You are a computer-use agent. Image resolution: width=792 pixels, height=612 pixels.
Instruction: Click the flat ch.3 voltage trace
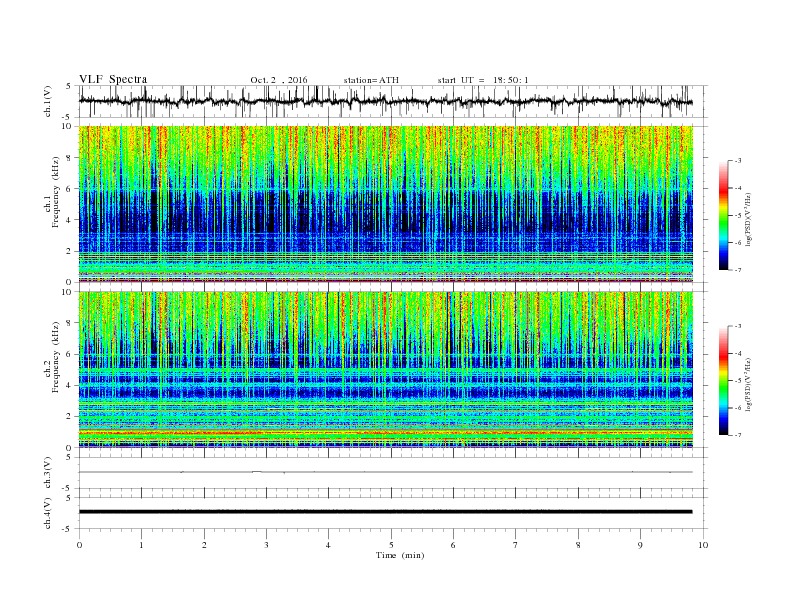[x=385, y=472]
